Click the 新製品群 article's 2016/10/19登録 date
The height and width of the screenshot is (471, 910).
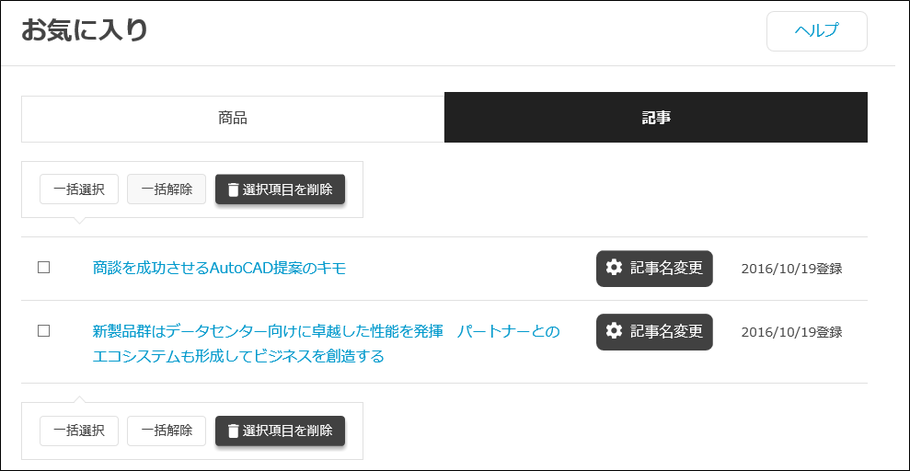pos(791,332)
